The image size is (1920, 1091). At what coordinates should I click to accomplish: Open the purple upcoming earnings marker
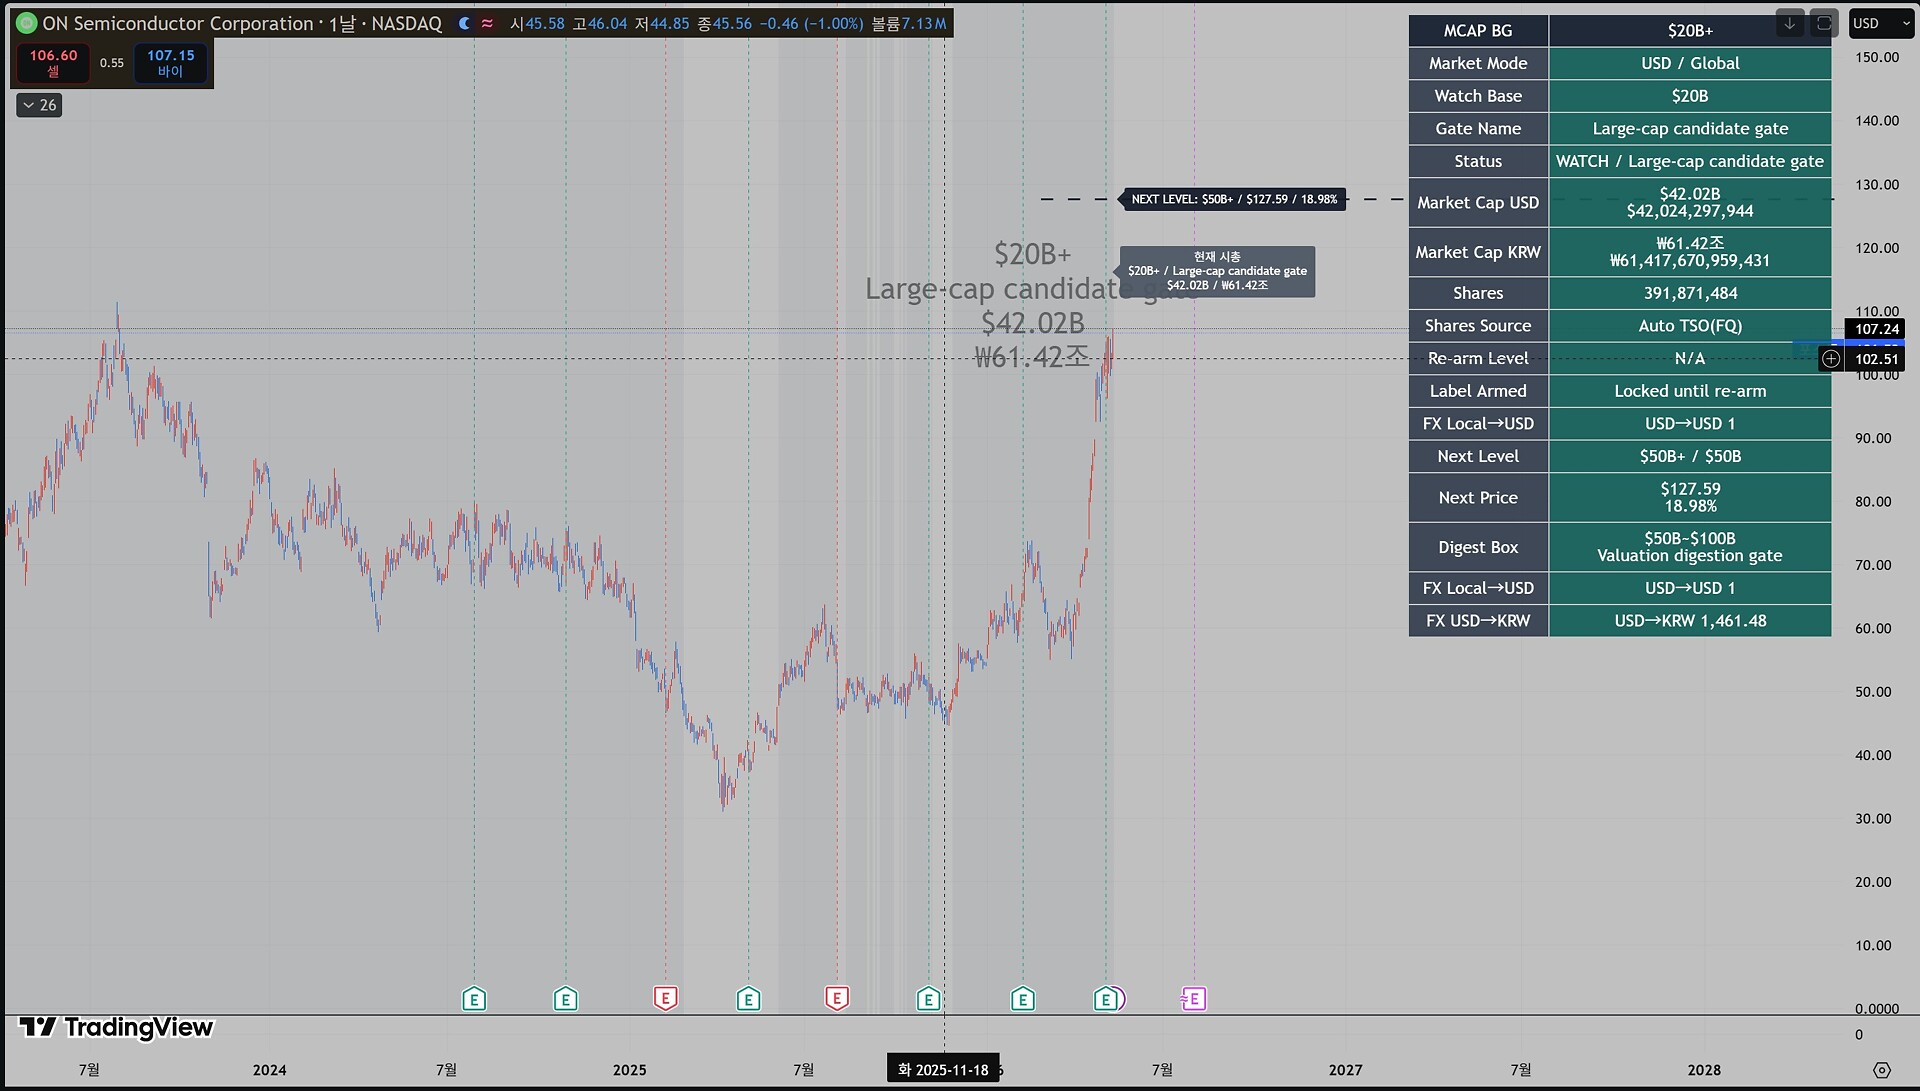point(1194,998)
